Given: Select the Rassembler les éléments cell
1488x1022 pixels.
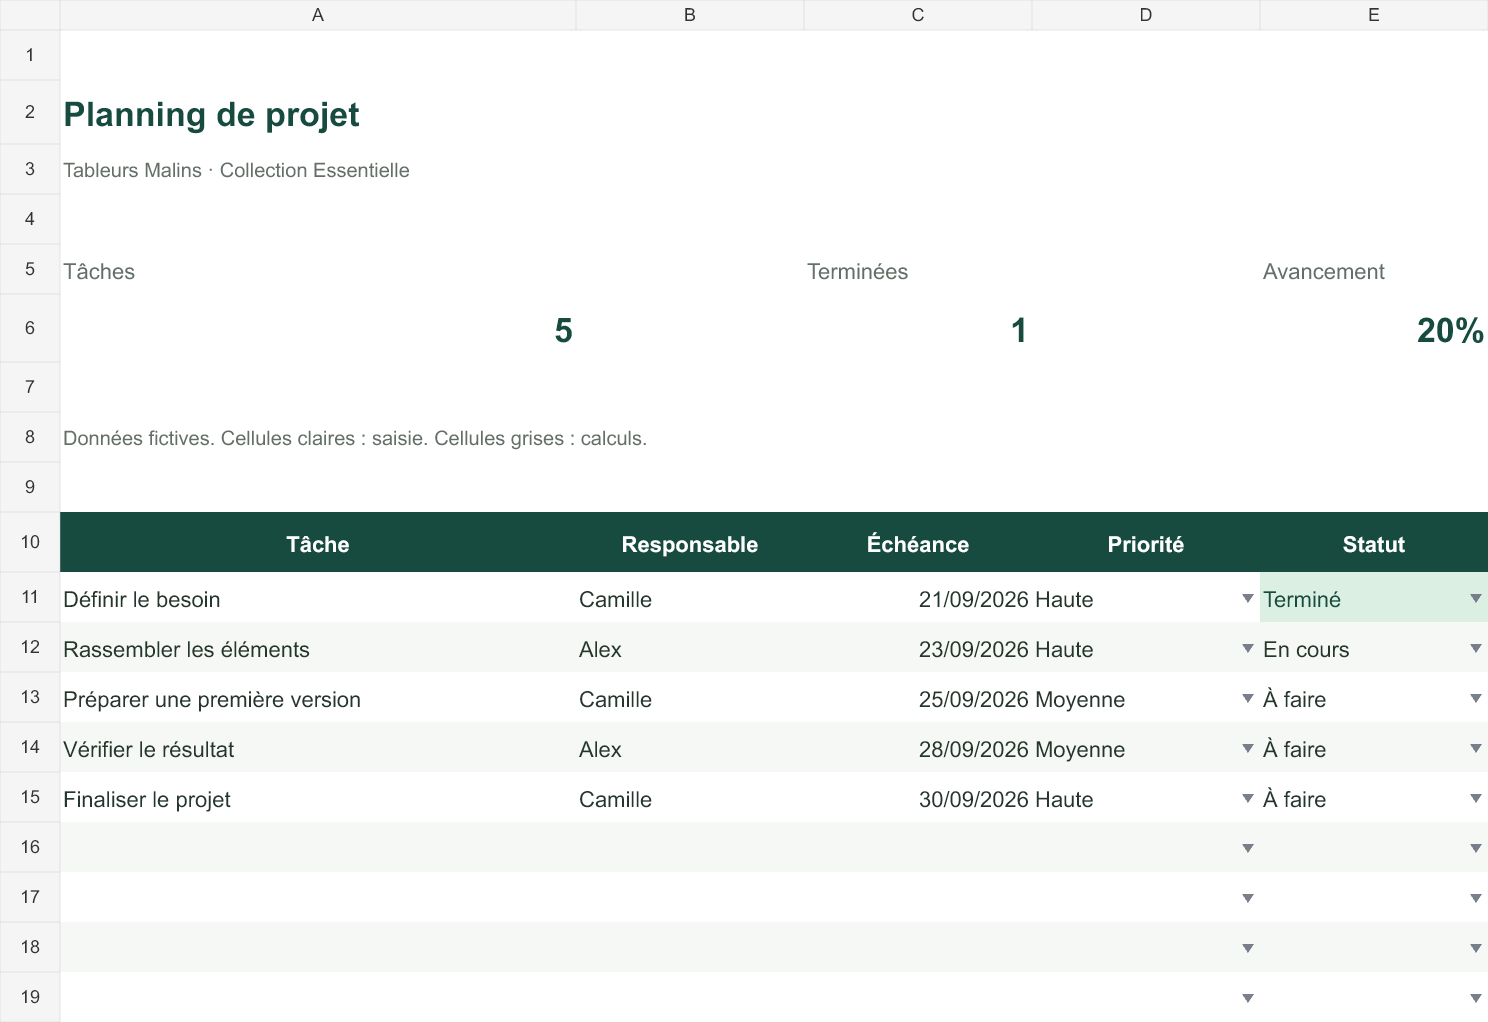Looking at the screenshot, I should coord(318,648).
